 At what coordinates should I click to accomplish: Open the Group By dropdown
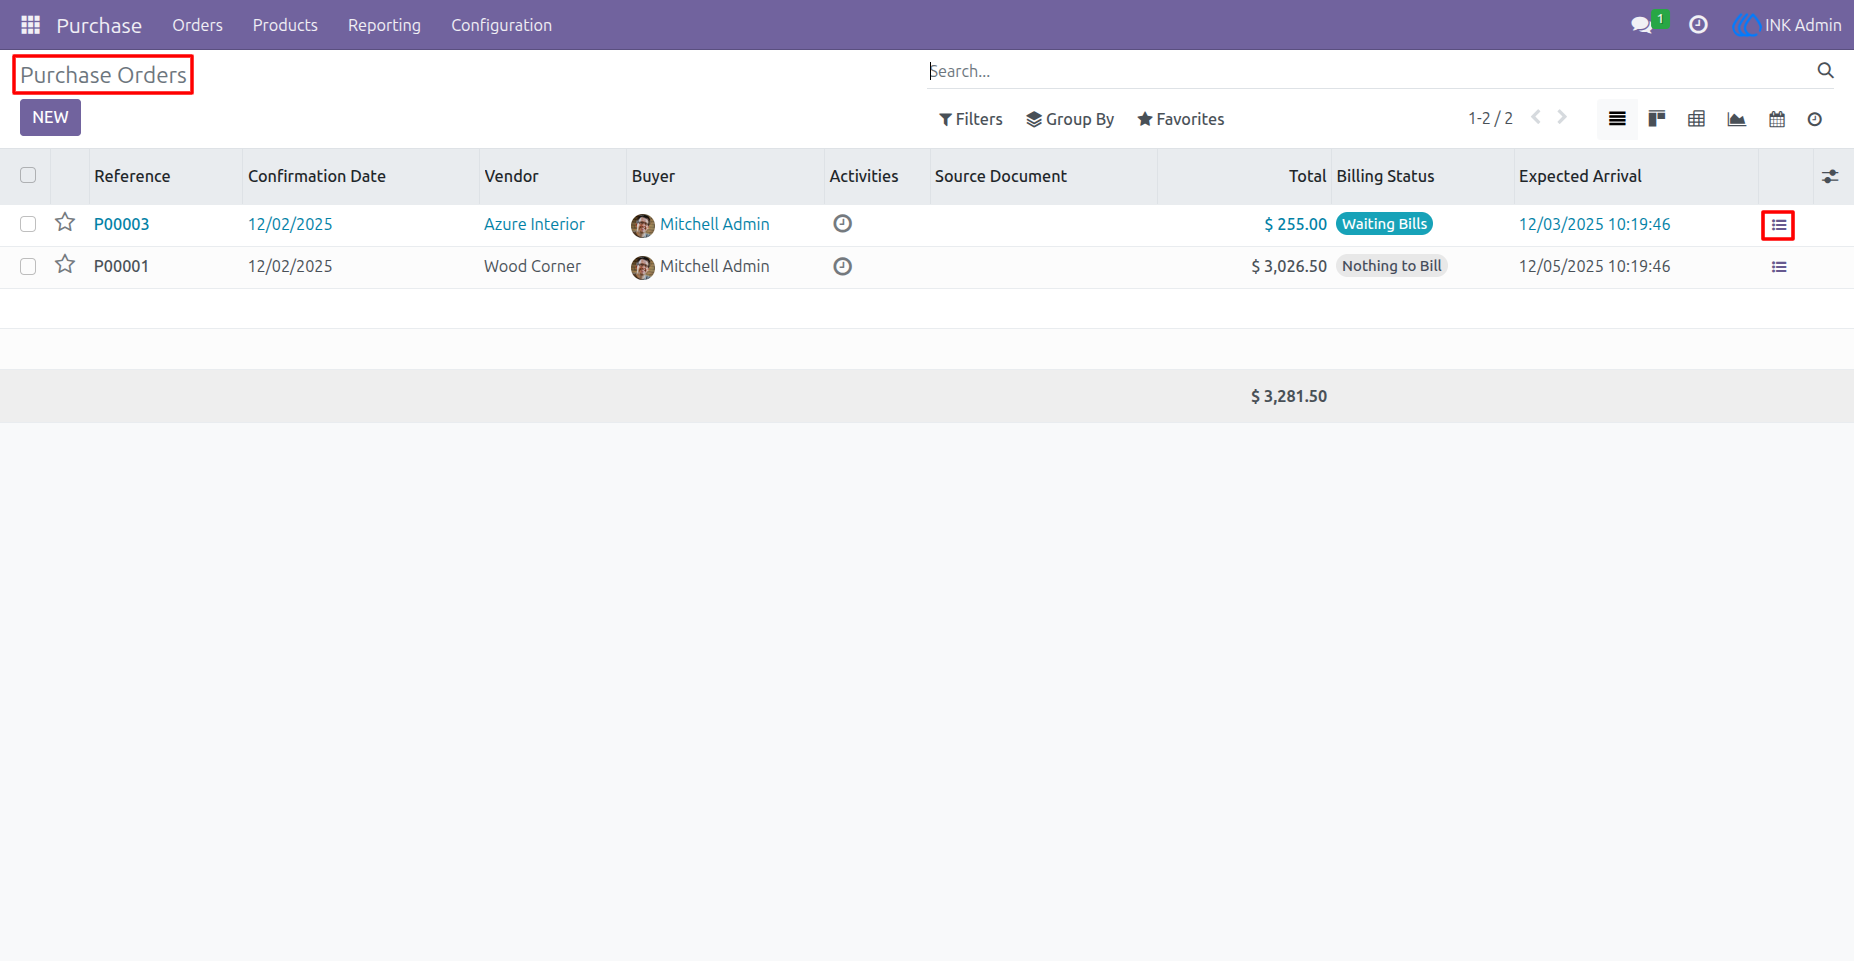coord(1070,119)
